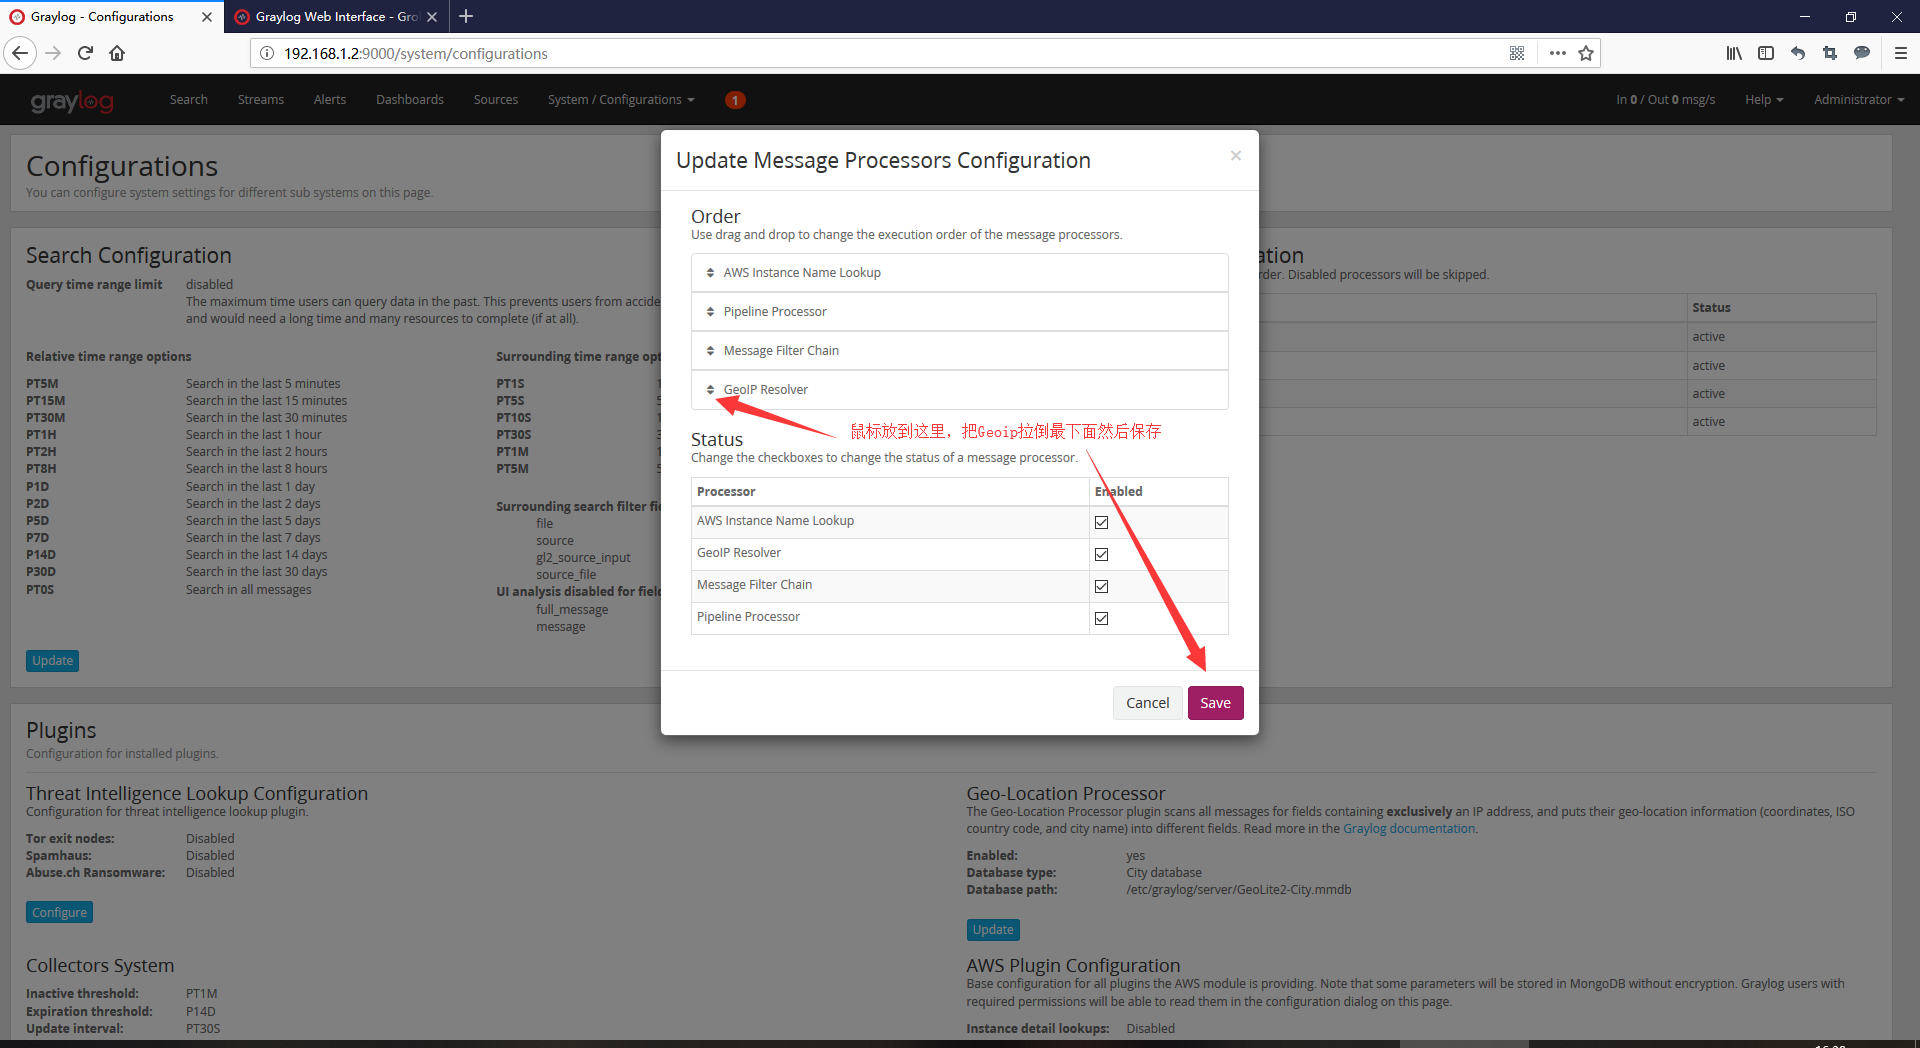This screenshot has width=1920, height=1048.
Task: Open the browser library icon
Action: tap(1734, 53)
